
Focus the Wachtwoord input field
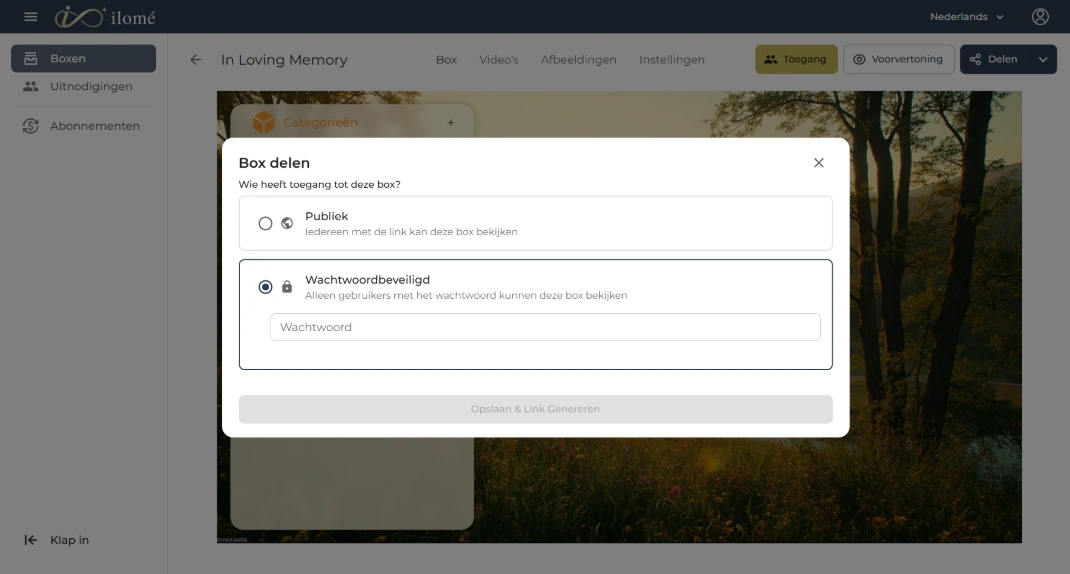545,327
